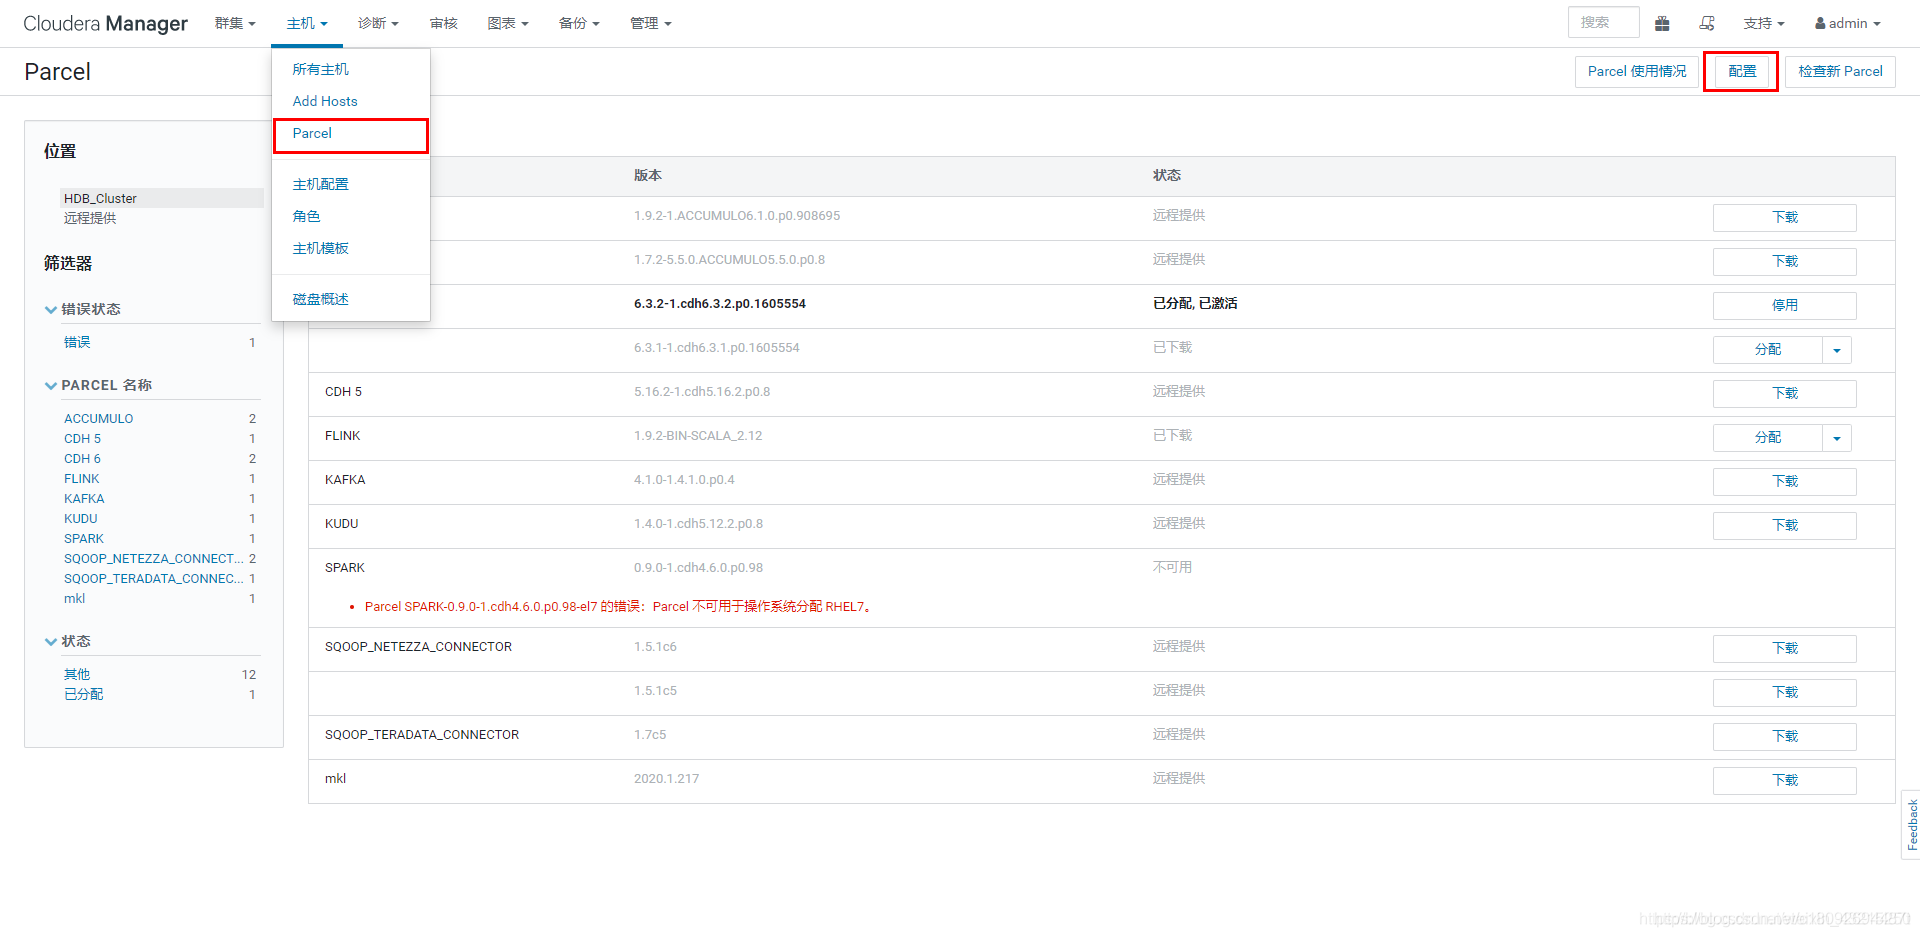
Task: Open the 支持 dropdown
Action: 1764,23
